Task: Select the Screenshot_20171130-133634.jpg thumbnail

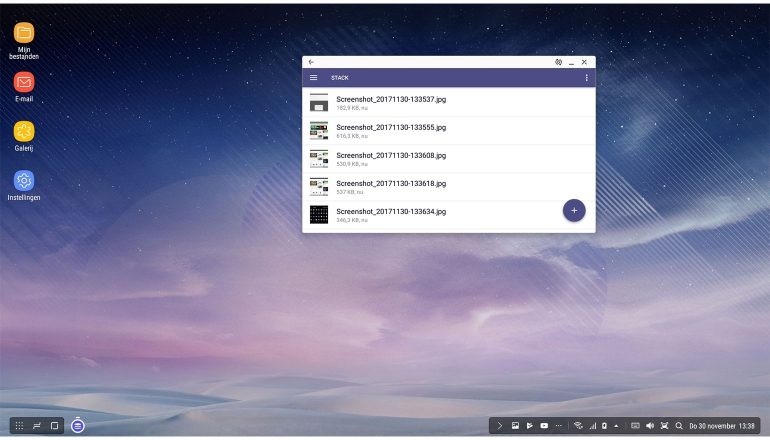Action: [319, 215]
